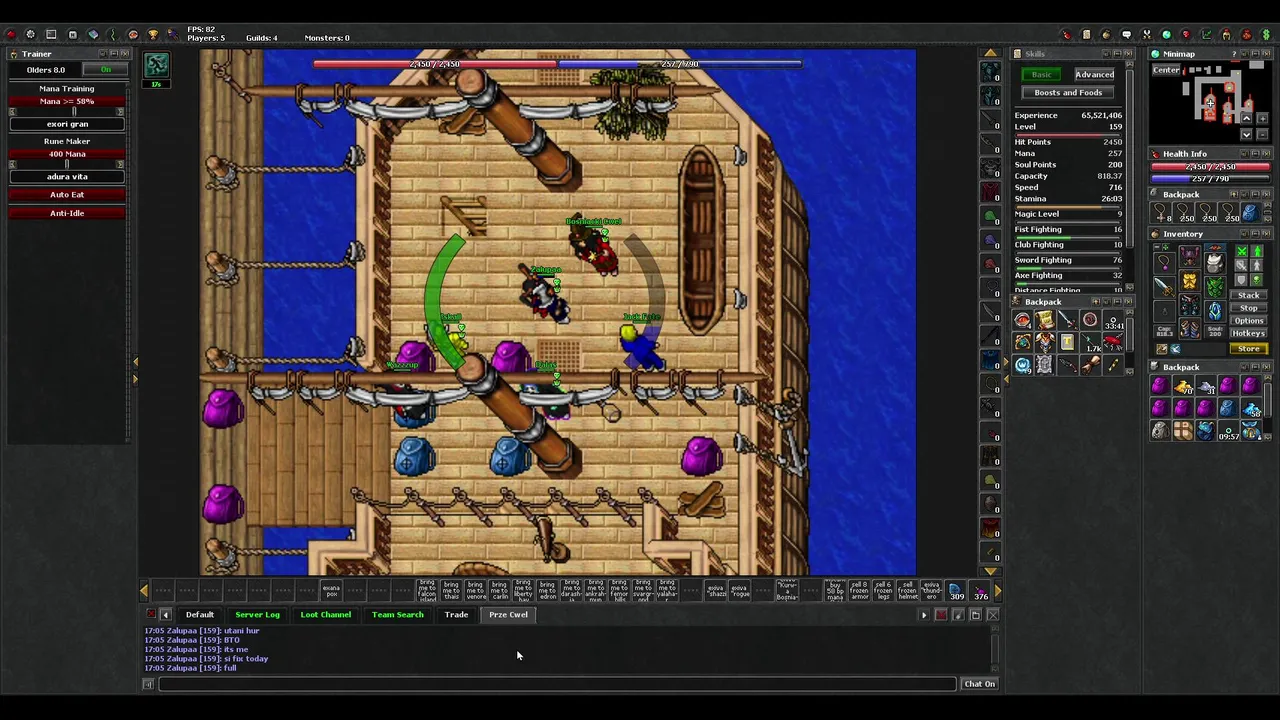Toggle the green chase mode icon in Inventory
Viewport: 1280px width, 720px height.
(1256, 250)
